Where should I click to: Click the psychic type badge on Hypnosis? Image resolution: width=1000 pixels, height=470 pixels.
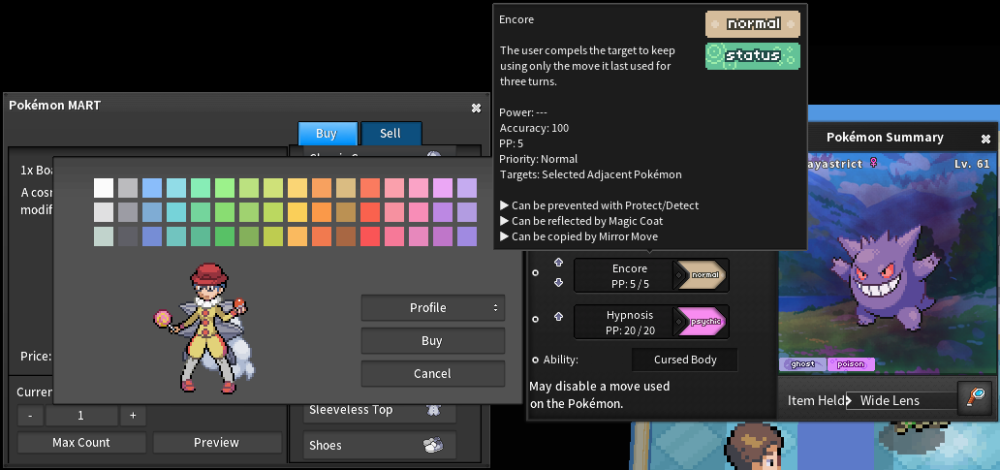coord(702,322)
